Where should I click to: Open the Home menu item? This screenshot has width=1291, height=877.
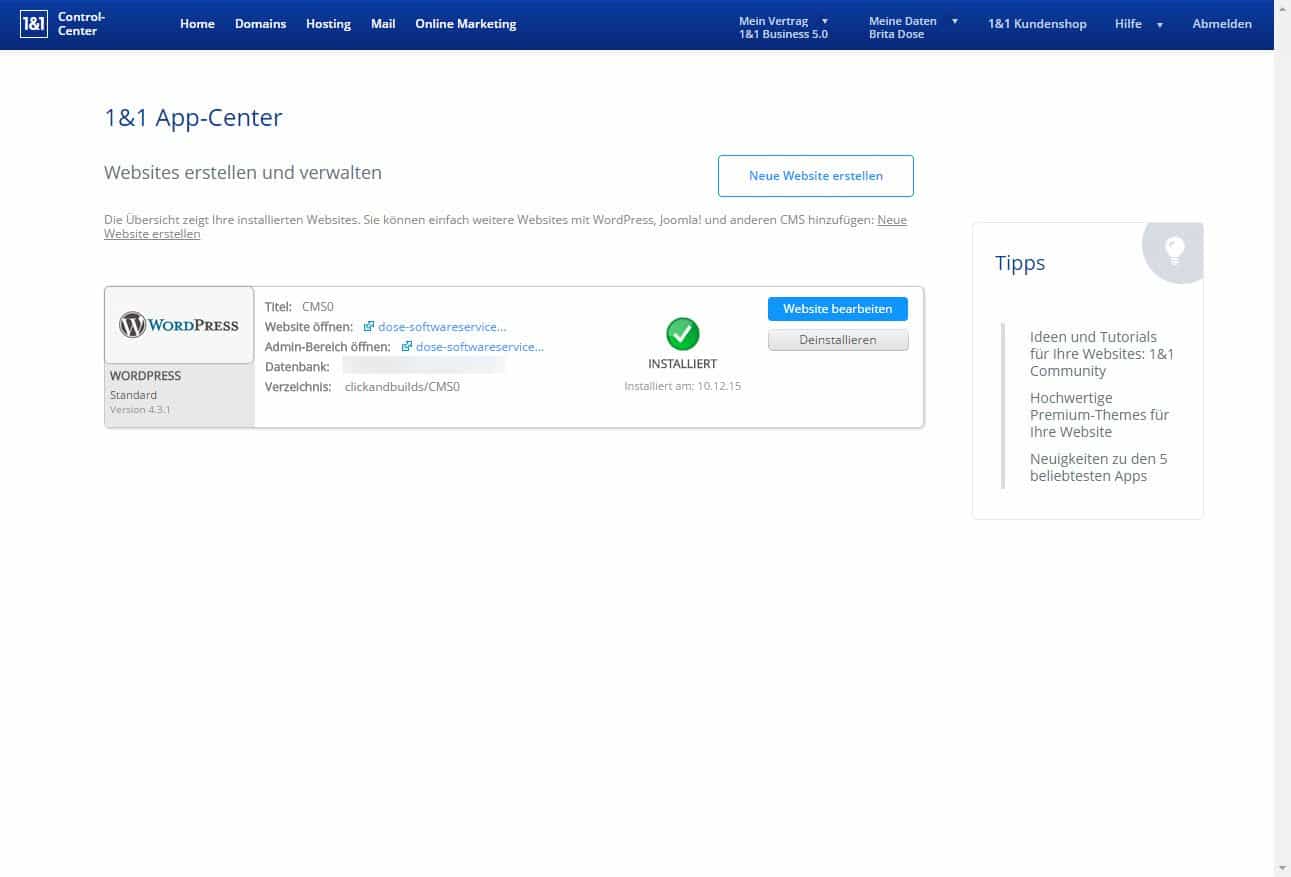pos(197,24)
